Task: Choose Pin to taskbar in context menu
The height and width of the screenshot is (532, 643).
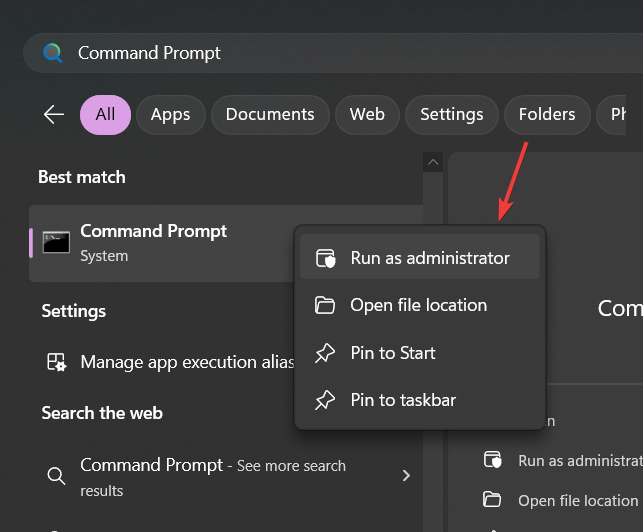Action: coord(403,400)
